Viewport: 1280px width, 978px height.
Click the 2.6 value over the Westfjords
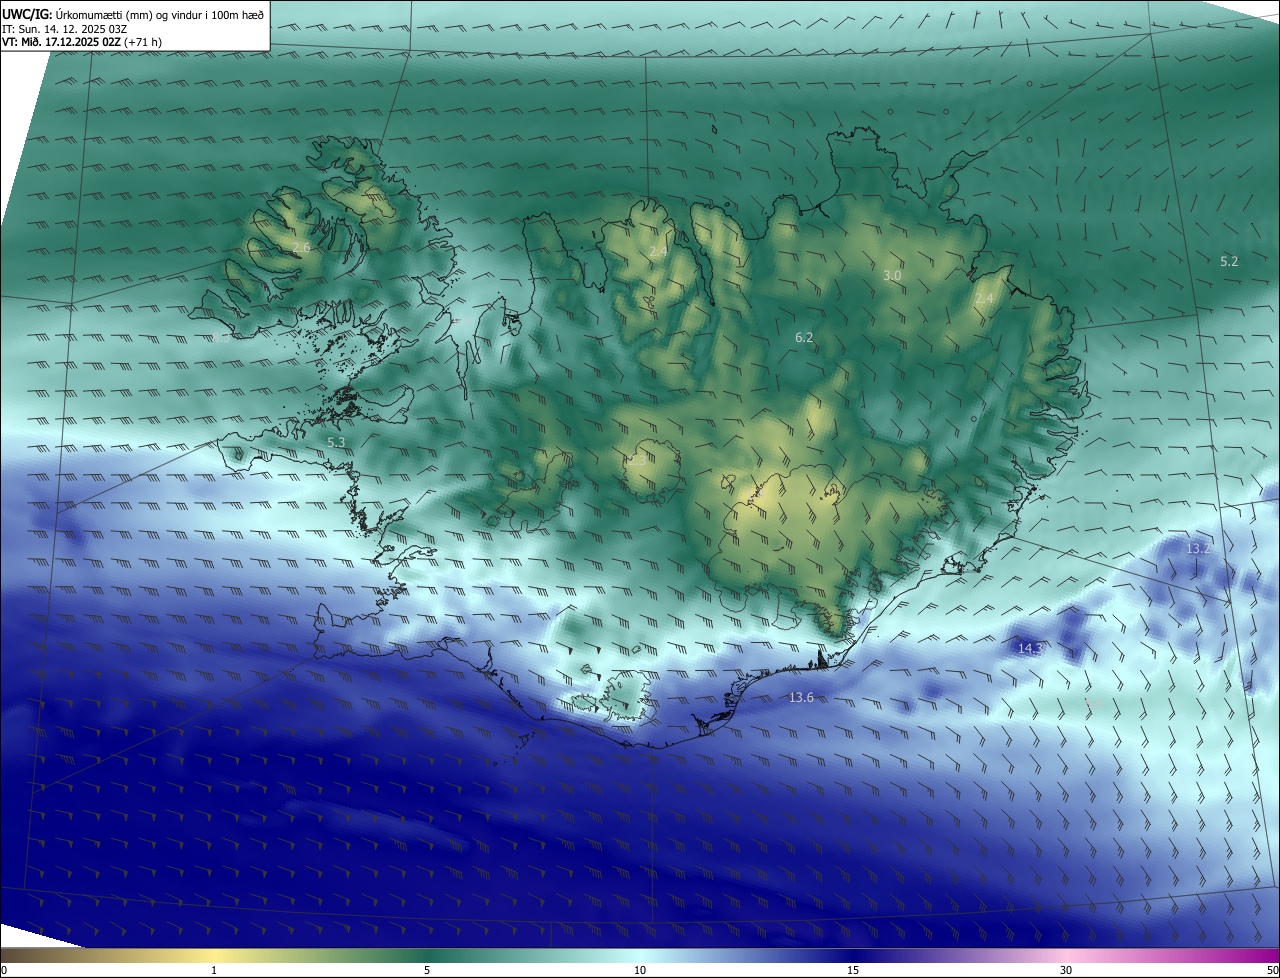point(302,246)
